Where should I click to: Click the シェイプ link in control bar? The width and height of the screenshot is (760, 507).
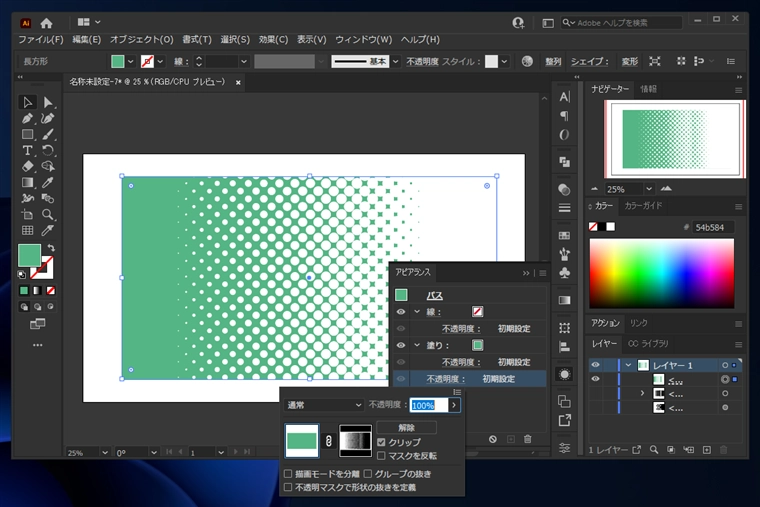click(589, 62)
